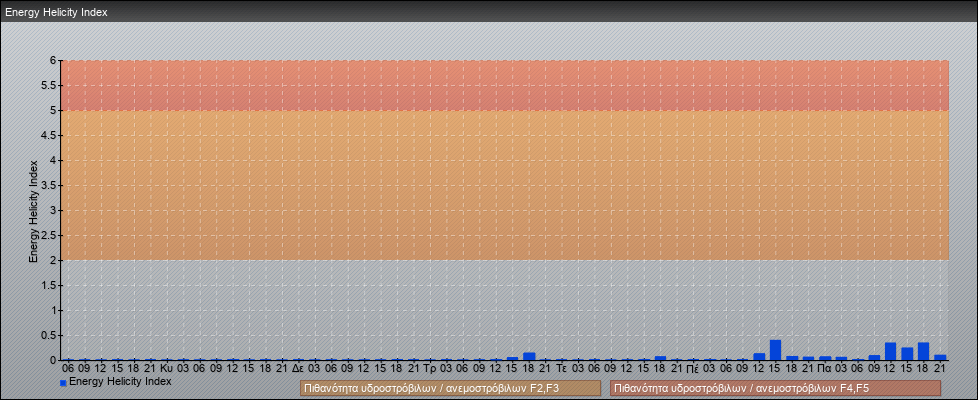Click the tallest blue bar at 15h after Πέ
Viewport: 978px width, 400px height.
pyautogui.click(x=775, y=350)
